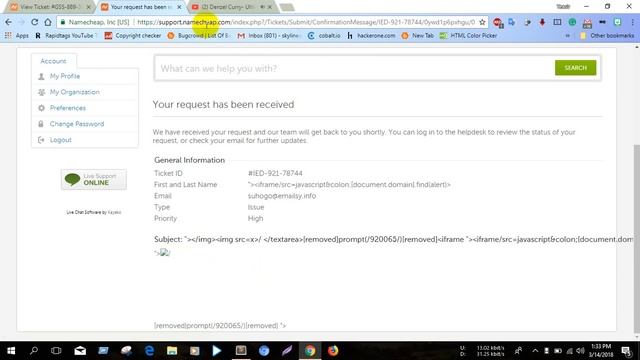Show hidden system tray icons

tap(535, 351)
